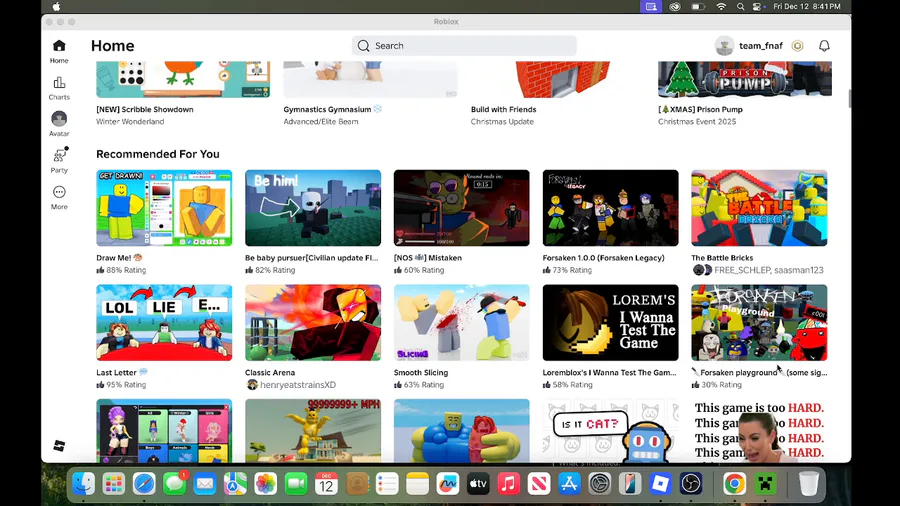Open App Store from the Dock

tap(569, 484)
